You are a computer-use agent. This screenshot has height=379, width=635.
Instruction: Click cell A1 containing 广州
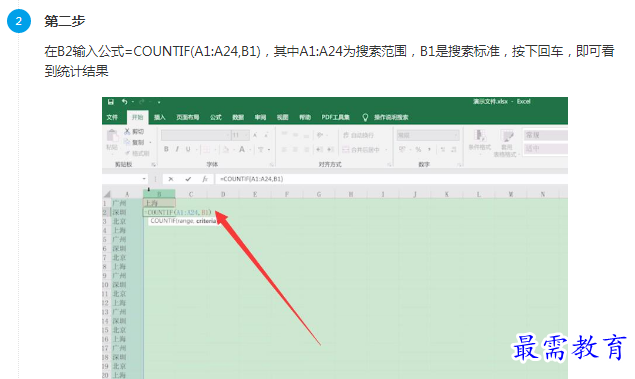(127, 203)
